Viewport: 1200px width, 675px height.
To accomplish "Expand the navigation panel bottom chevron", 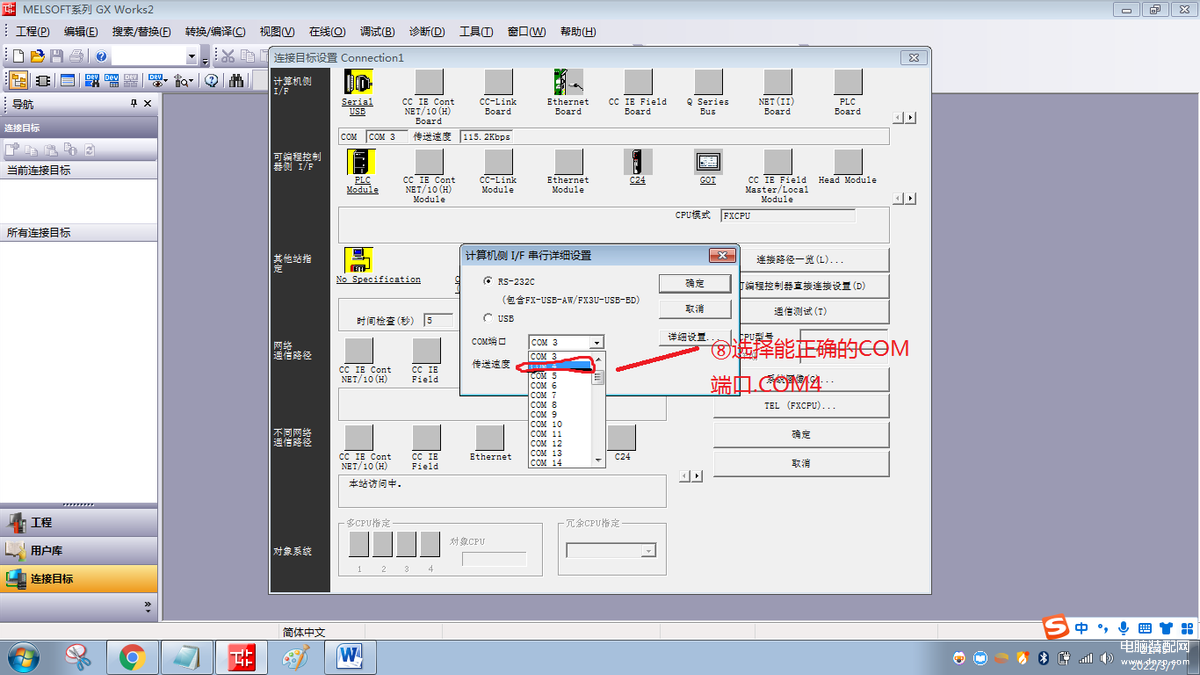I will point(148,605).
